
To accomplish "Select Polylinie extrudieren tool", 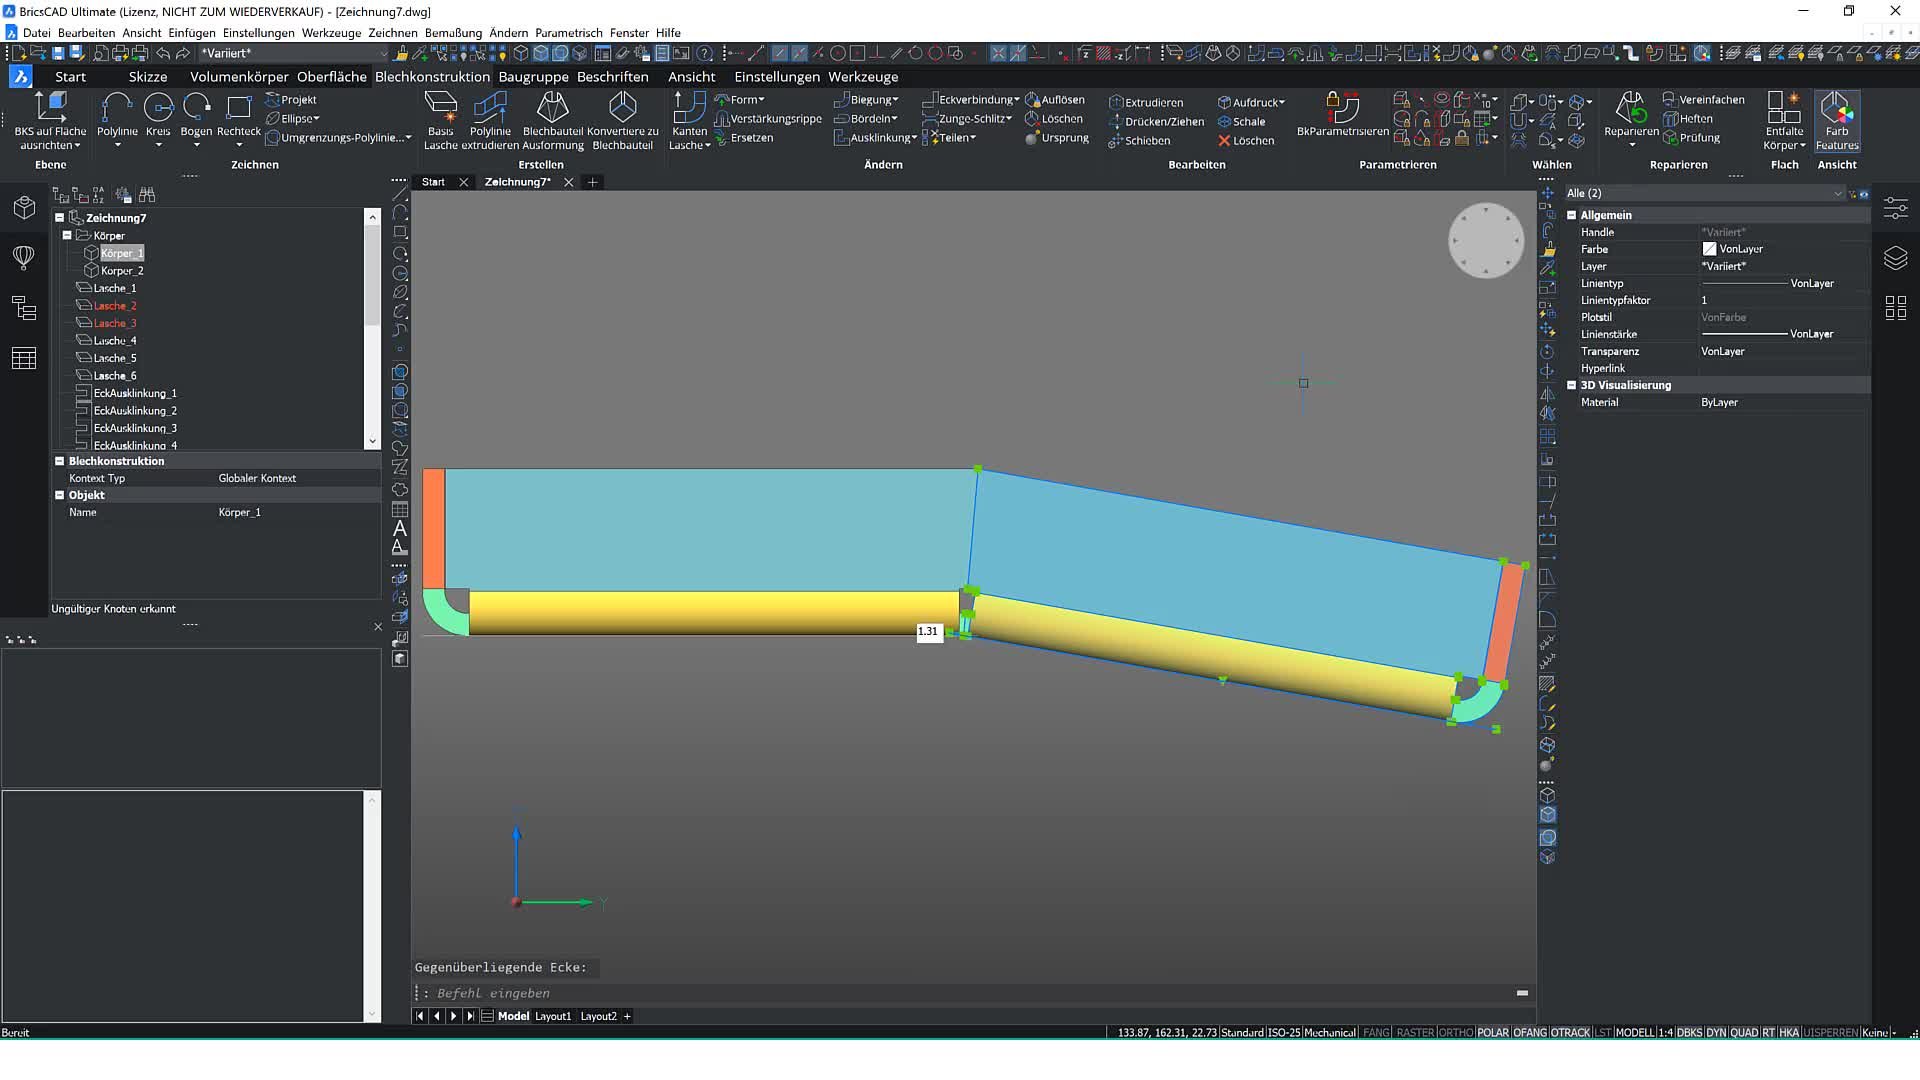I will [490, 120].
